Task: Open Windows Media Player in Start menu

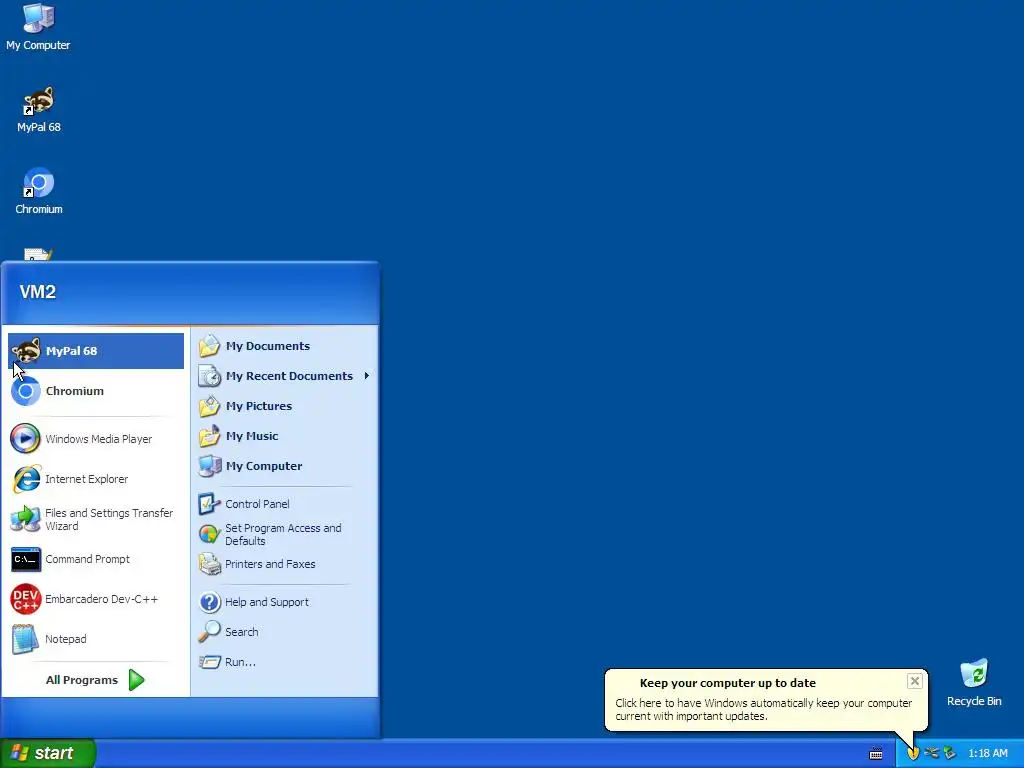Action: click(x=95, y=439)
